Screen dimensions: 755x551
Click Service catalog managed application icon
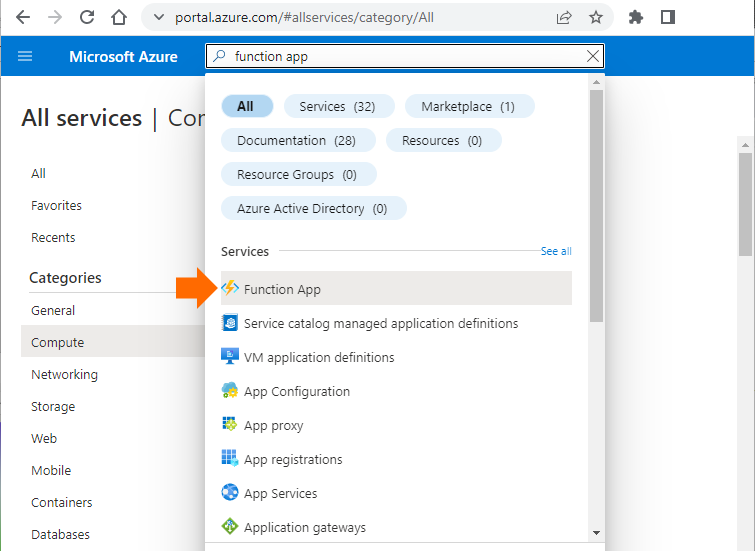click(230, 322)
